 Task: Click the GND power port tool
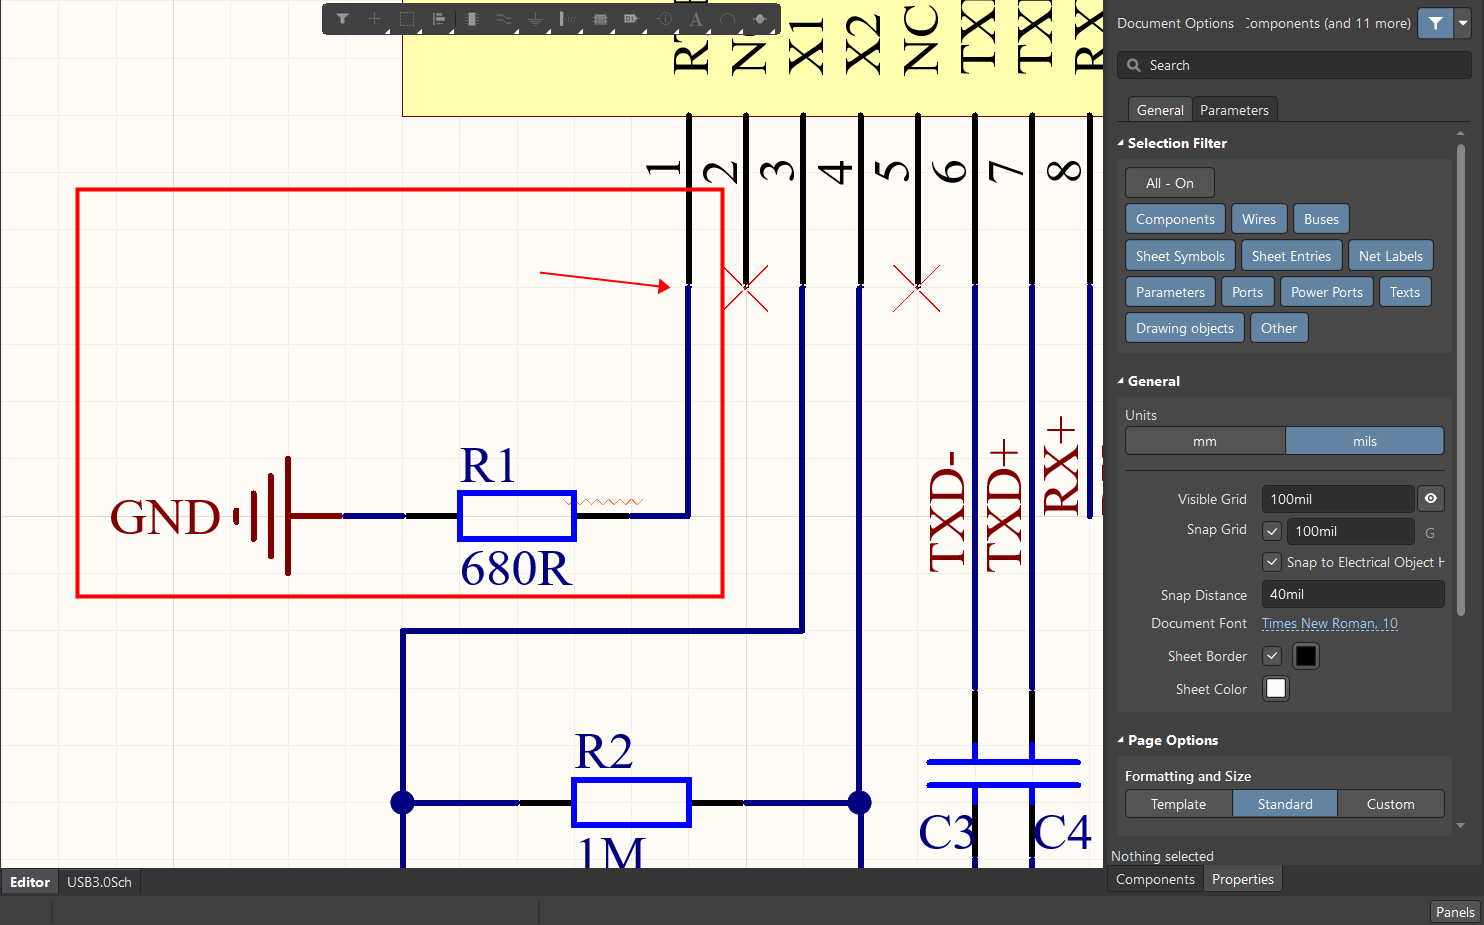[535, 19]
